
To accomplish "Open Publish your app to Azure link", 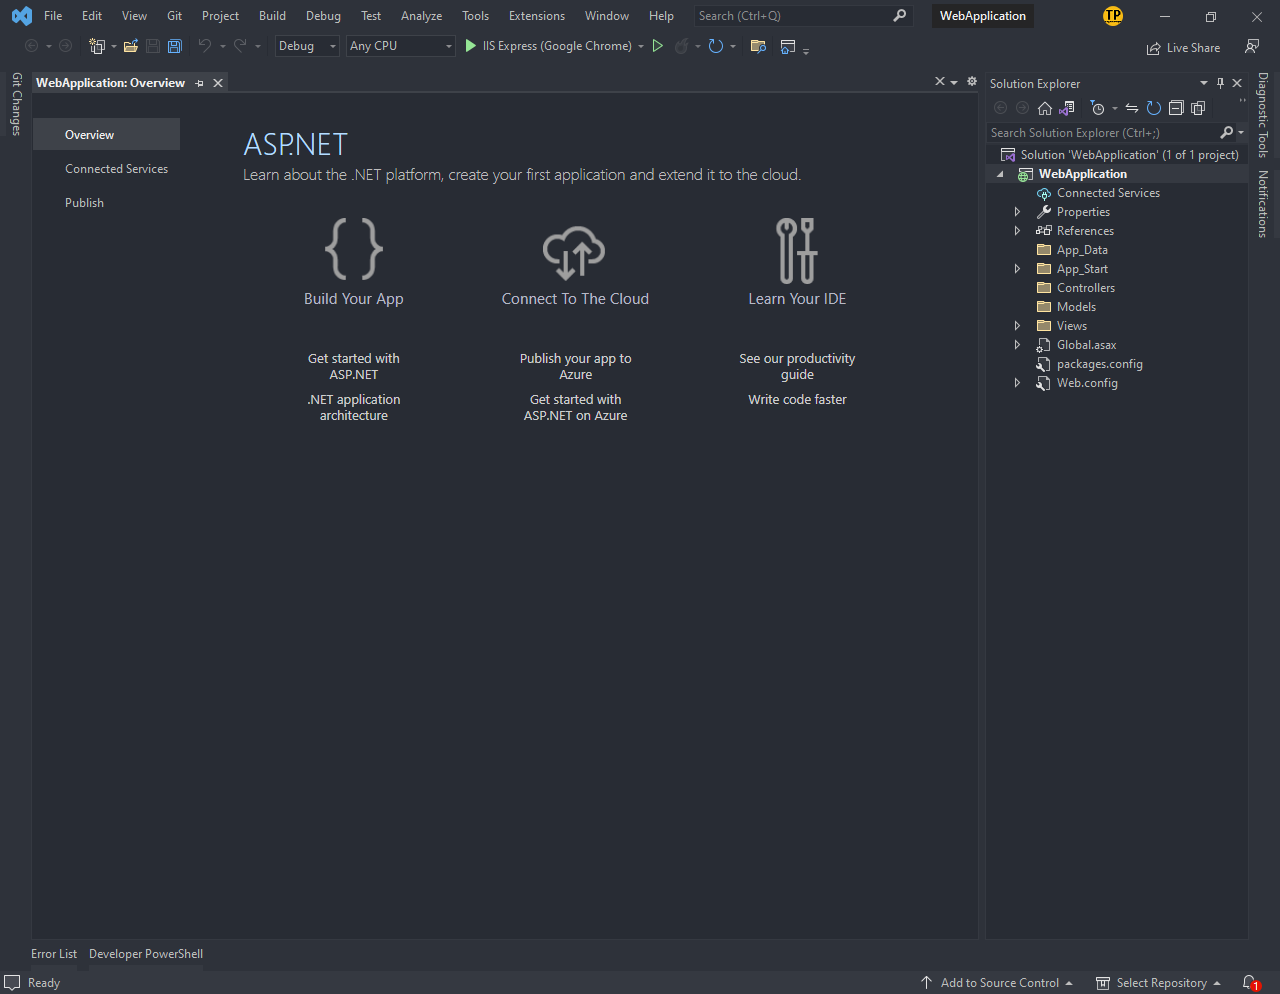I will (x=575, y=367).
